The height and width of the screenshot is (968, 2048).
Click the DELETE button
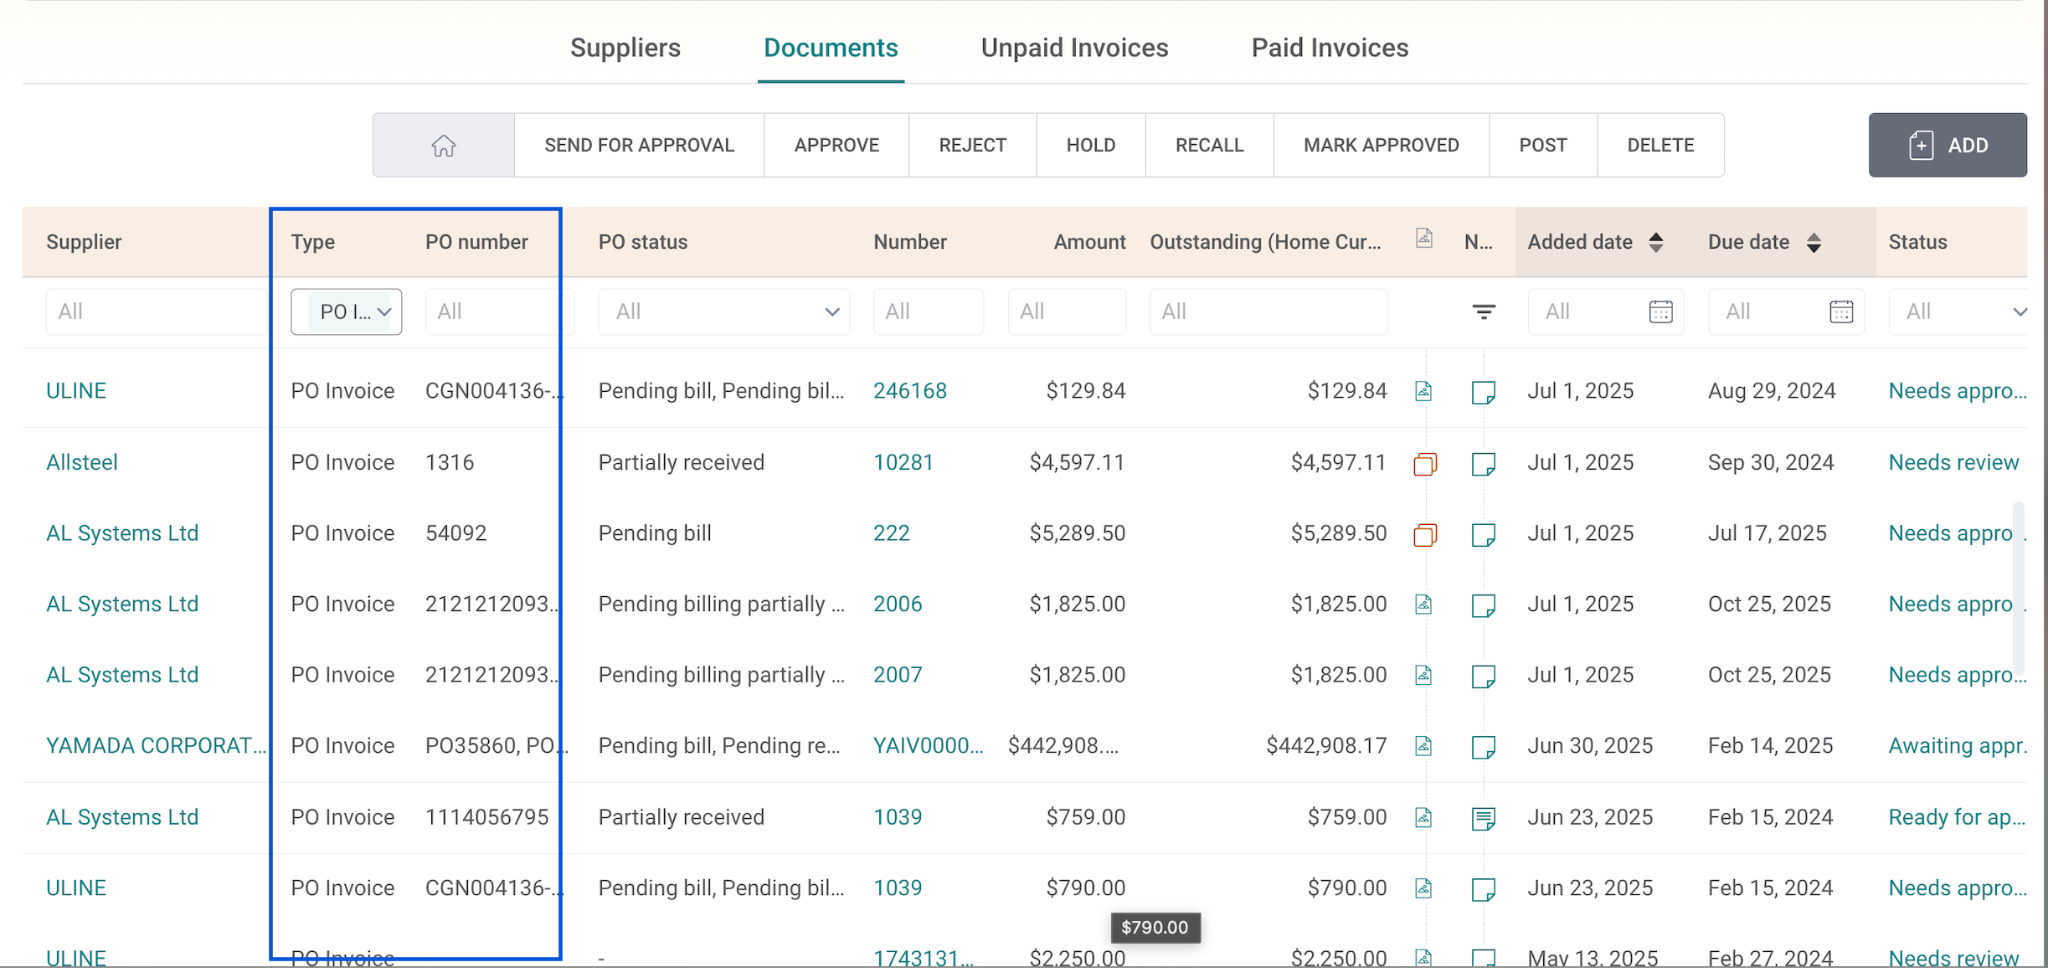tap(1661, 145)
